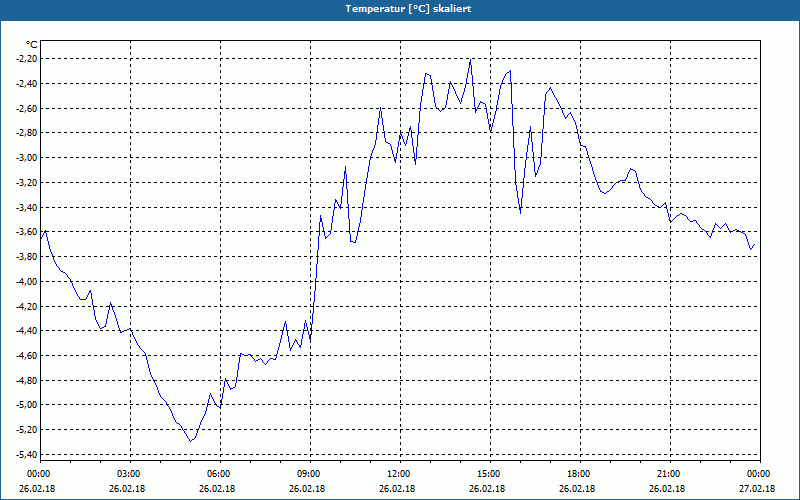Select the 21:00 time label

pos(670,474)
